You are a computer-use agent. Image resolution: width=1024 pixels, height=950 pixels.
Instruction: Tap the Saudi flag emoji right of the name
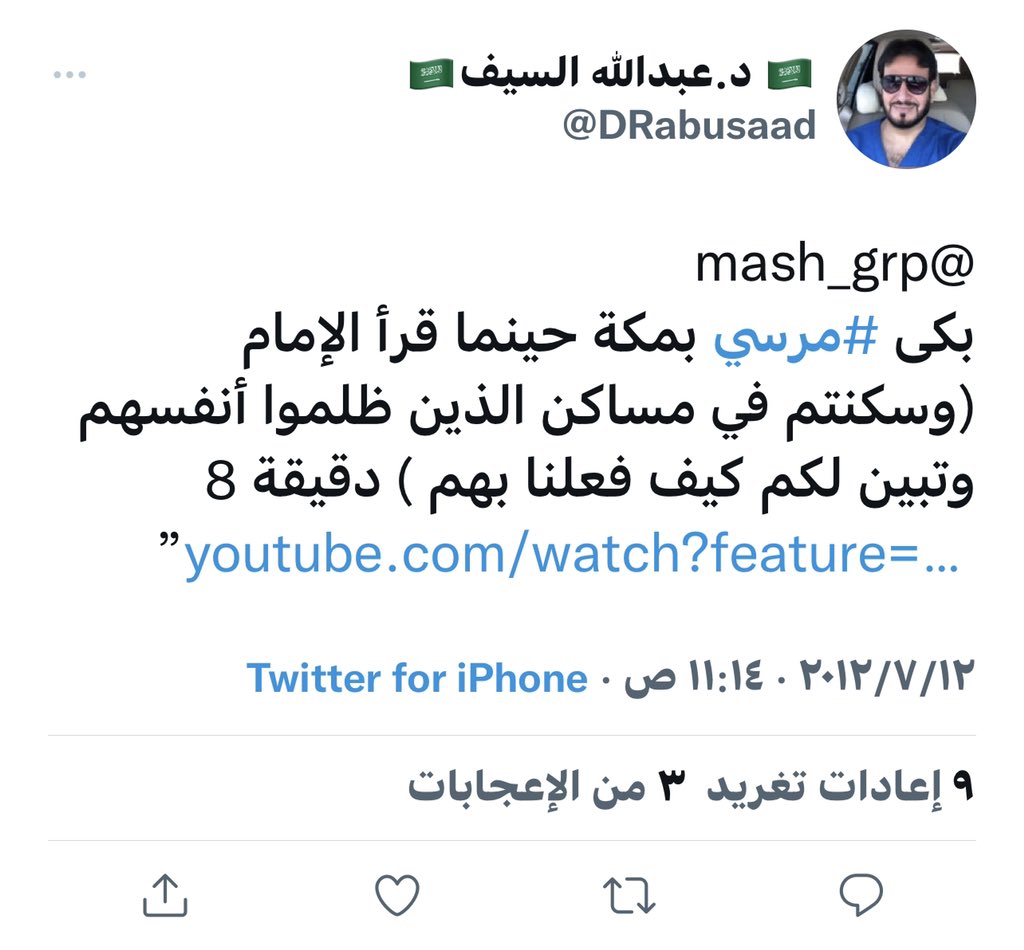[789, 74]
